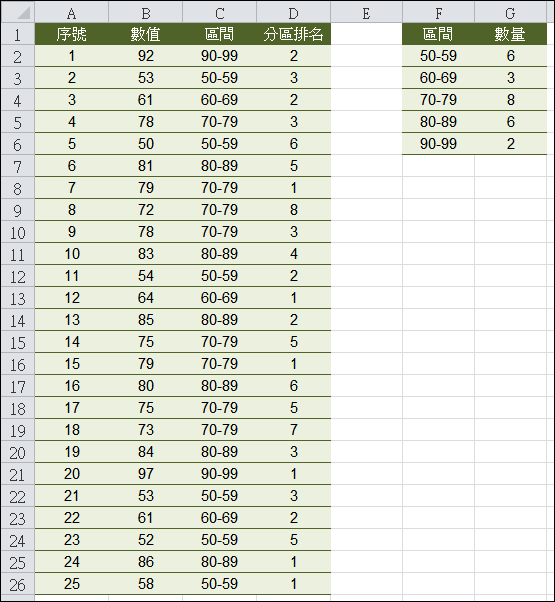Select cell with value 86 in column B
This screenshot has height=602, width=555.
[145, 562]
